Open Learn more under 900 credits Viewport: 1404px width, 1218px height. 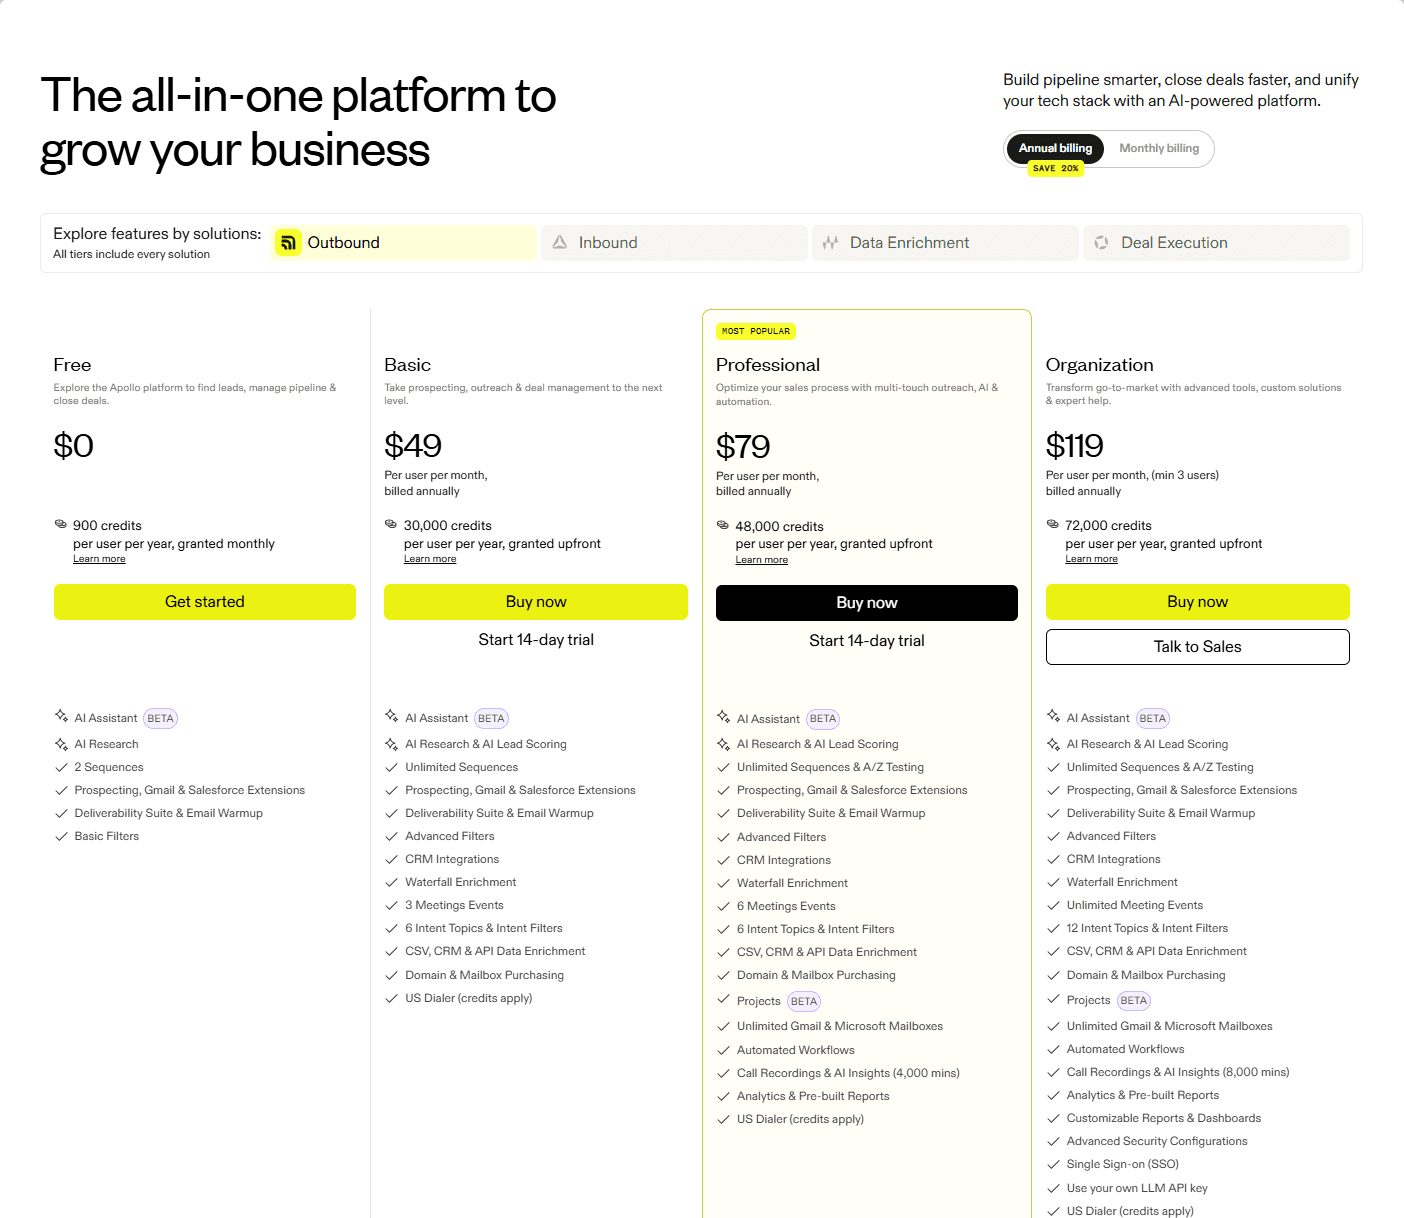99,558
